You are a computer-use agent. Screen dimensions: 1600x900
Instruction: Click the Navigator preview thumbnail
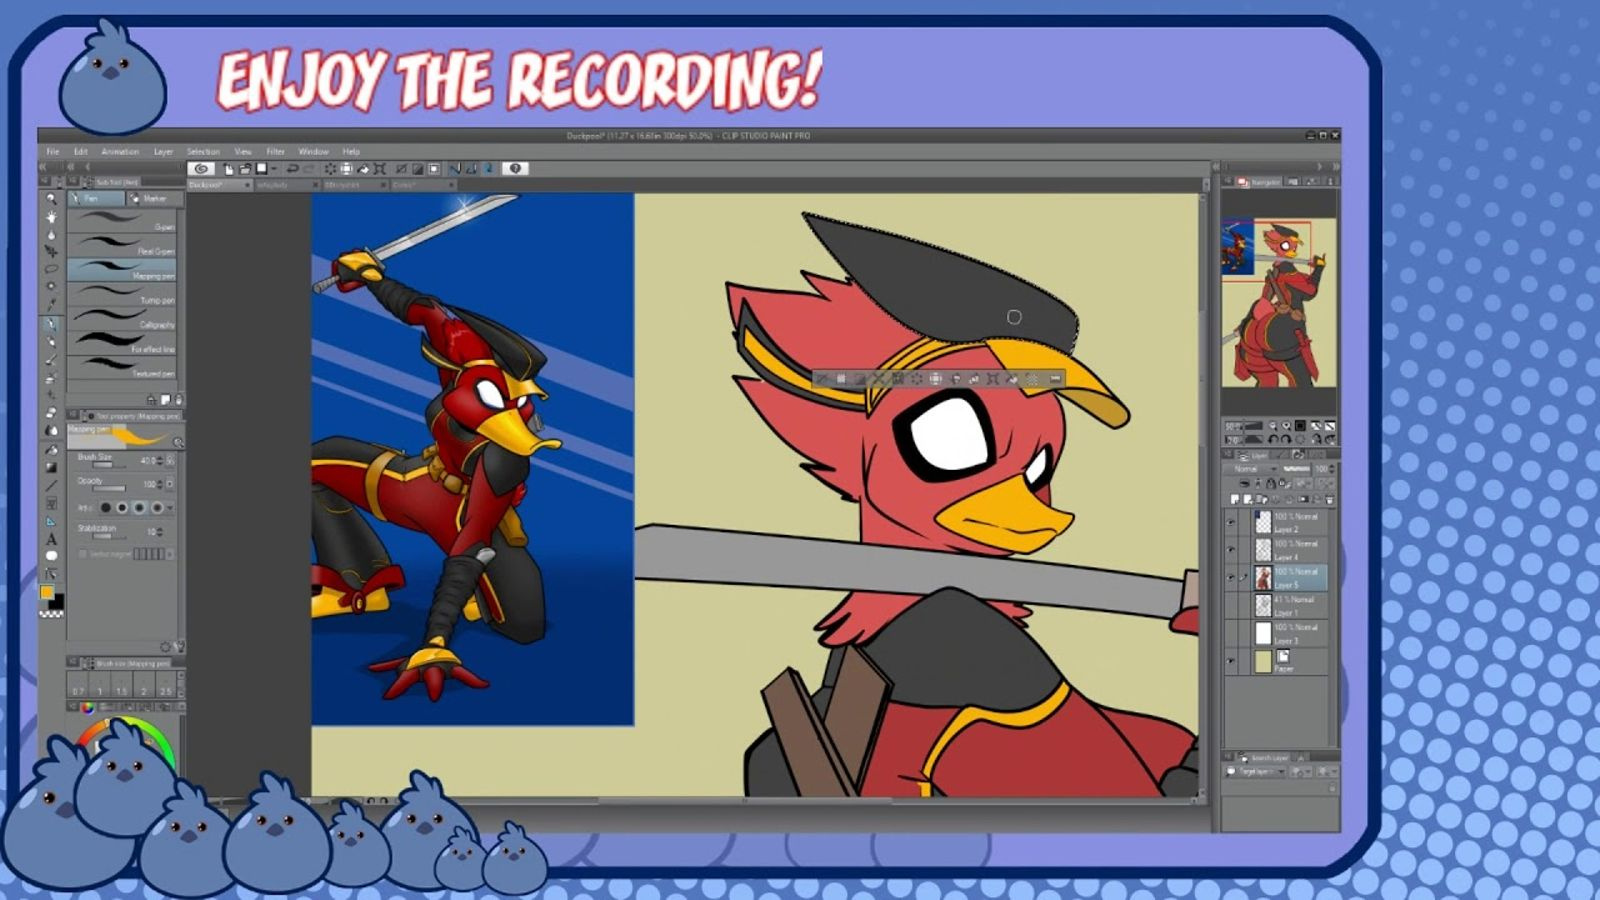click(x=1280, y=303)
